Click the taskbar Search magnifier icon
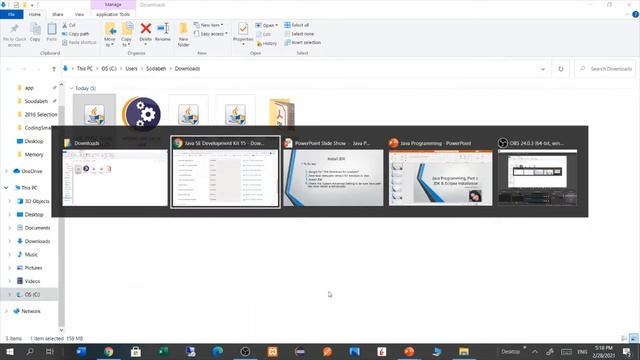Viewport: 640px width, 360px height. [30, 352]
